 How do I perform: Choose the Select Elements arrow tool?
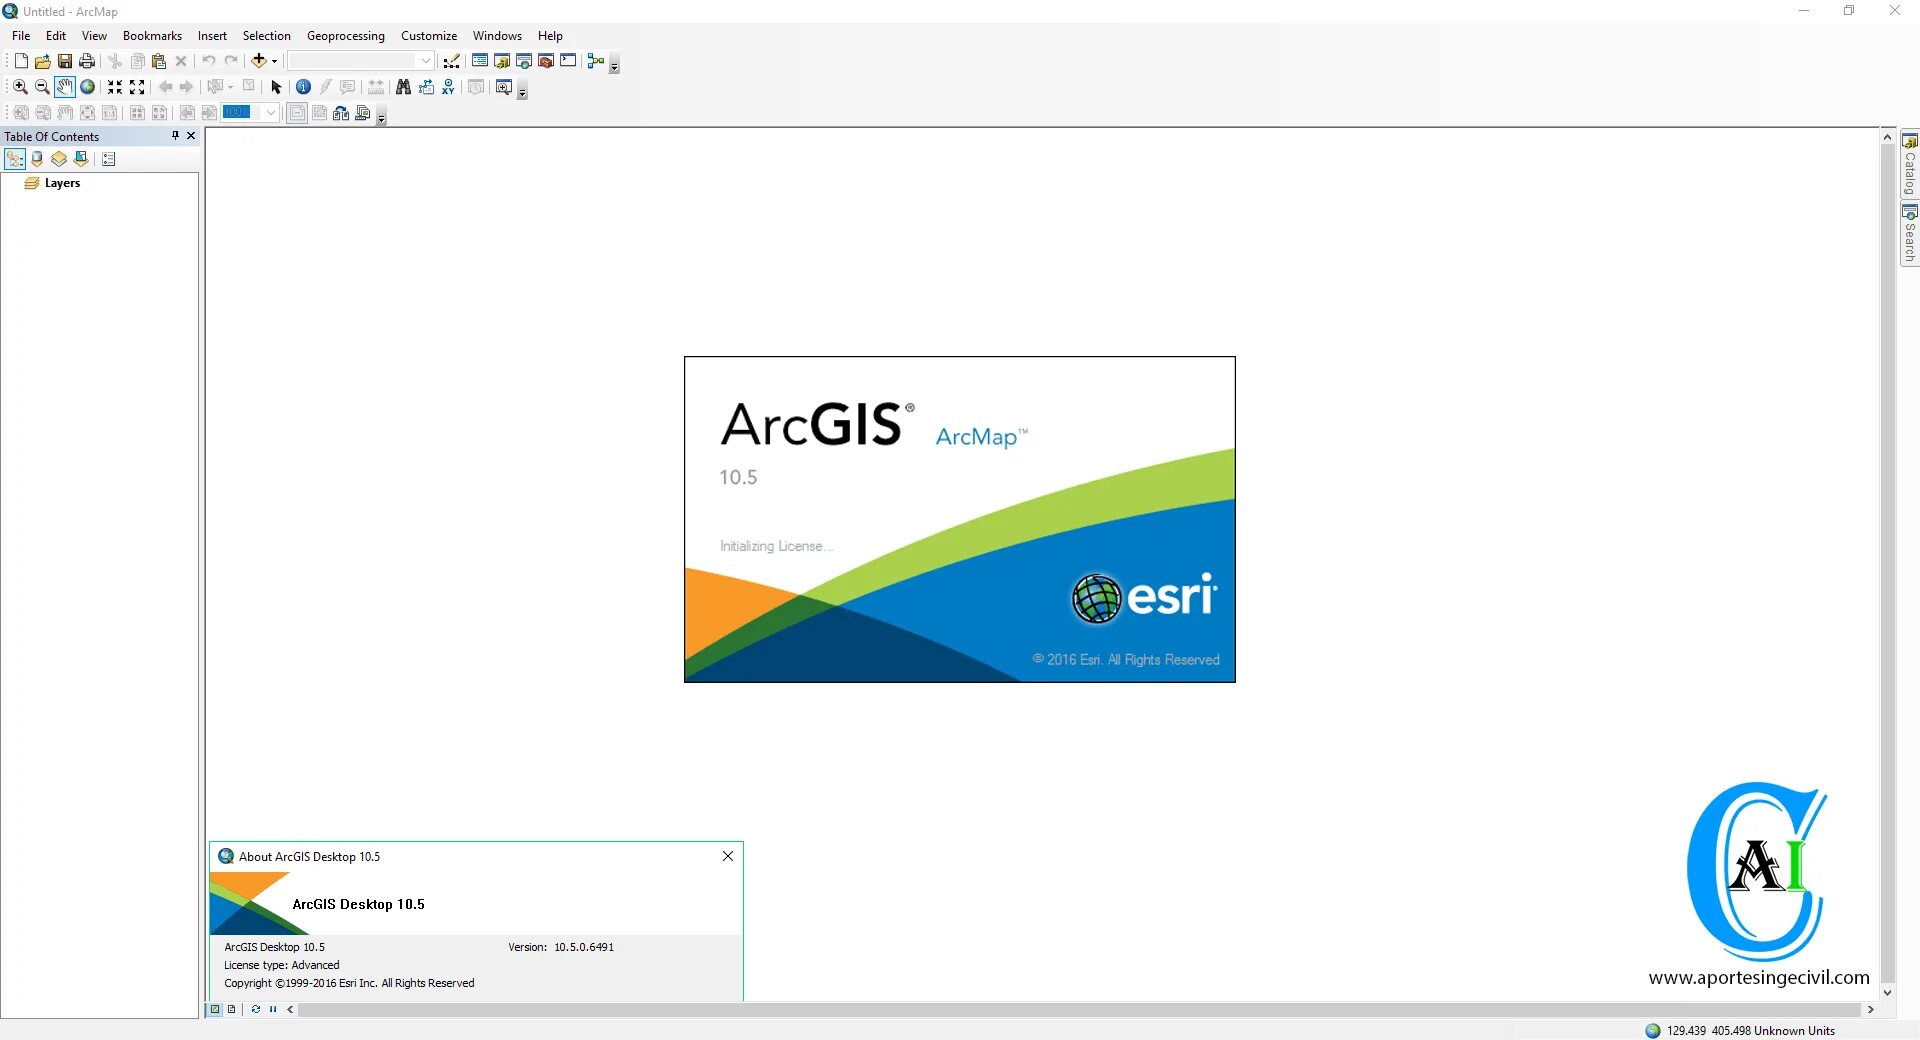pos(277,87)
